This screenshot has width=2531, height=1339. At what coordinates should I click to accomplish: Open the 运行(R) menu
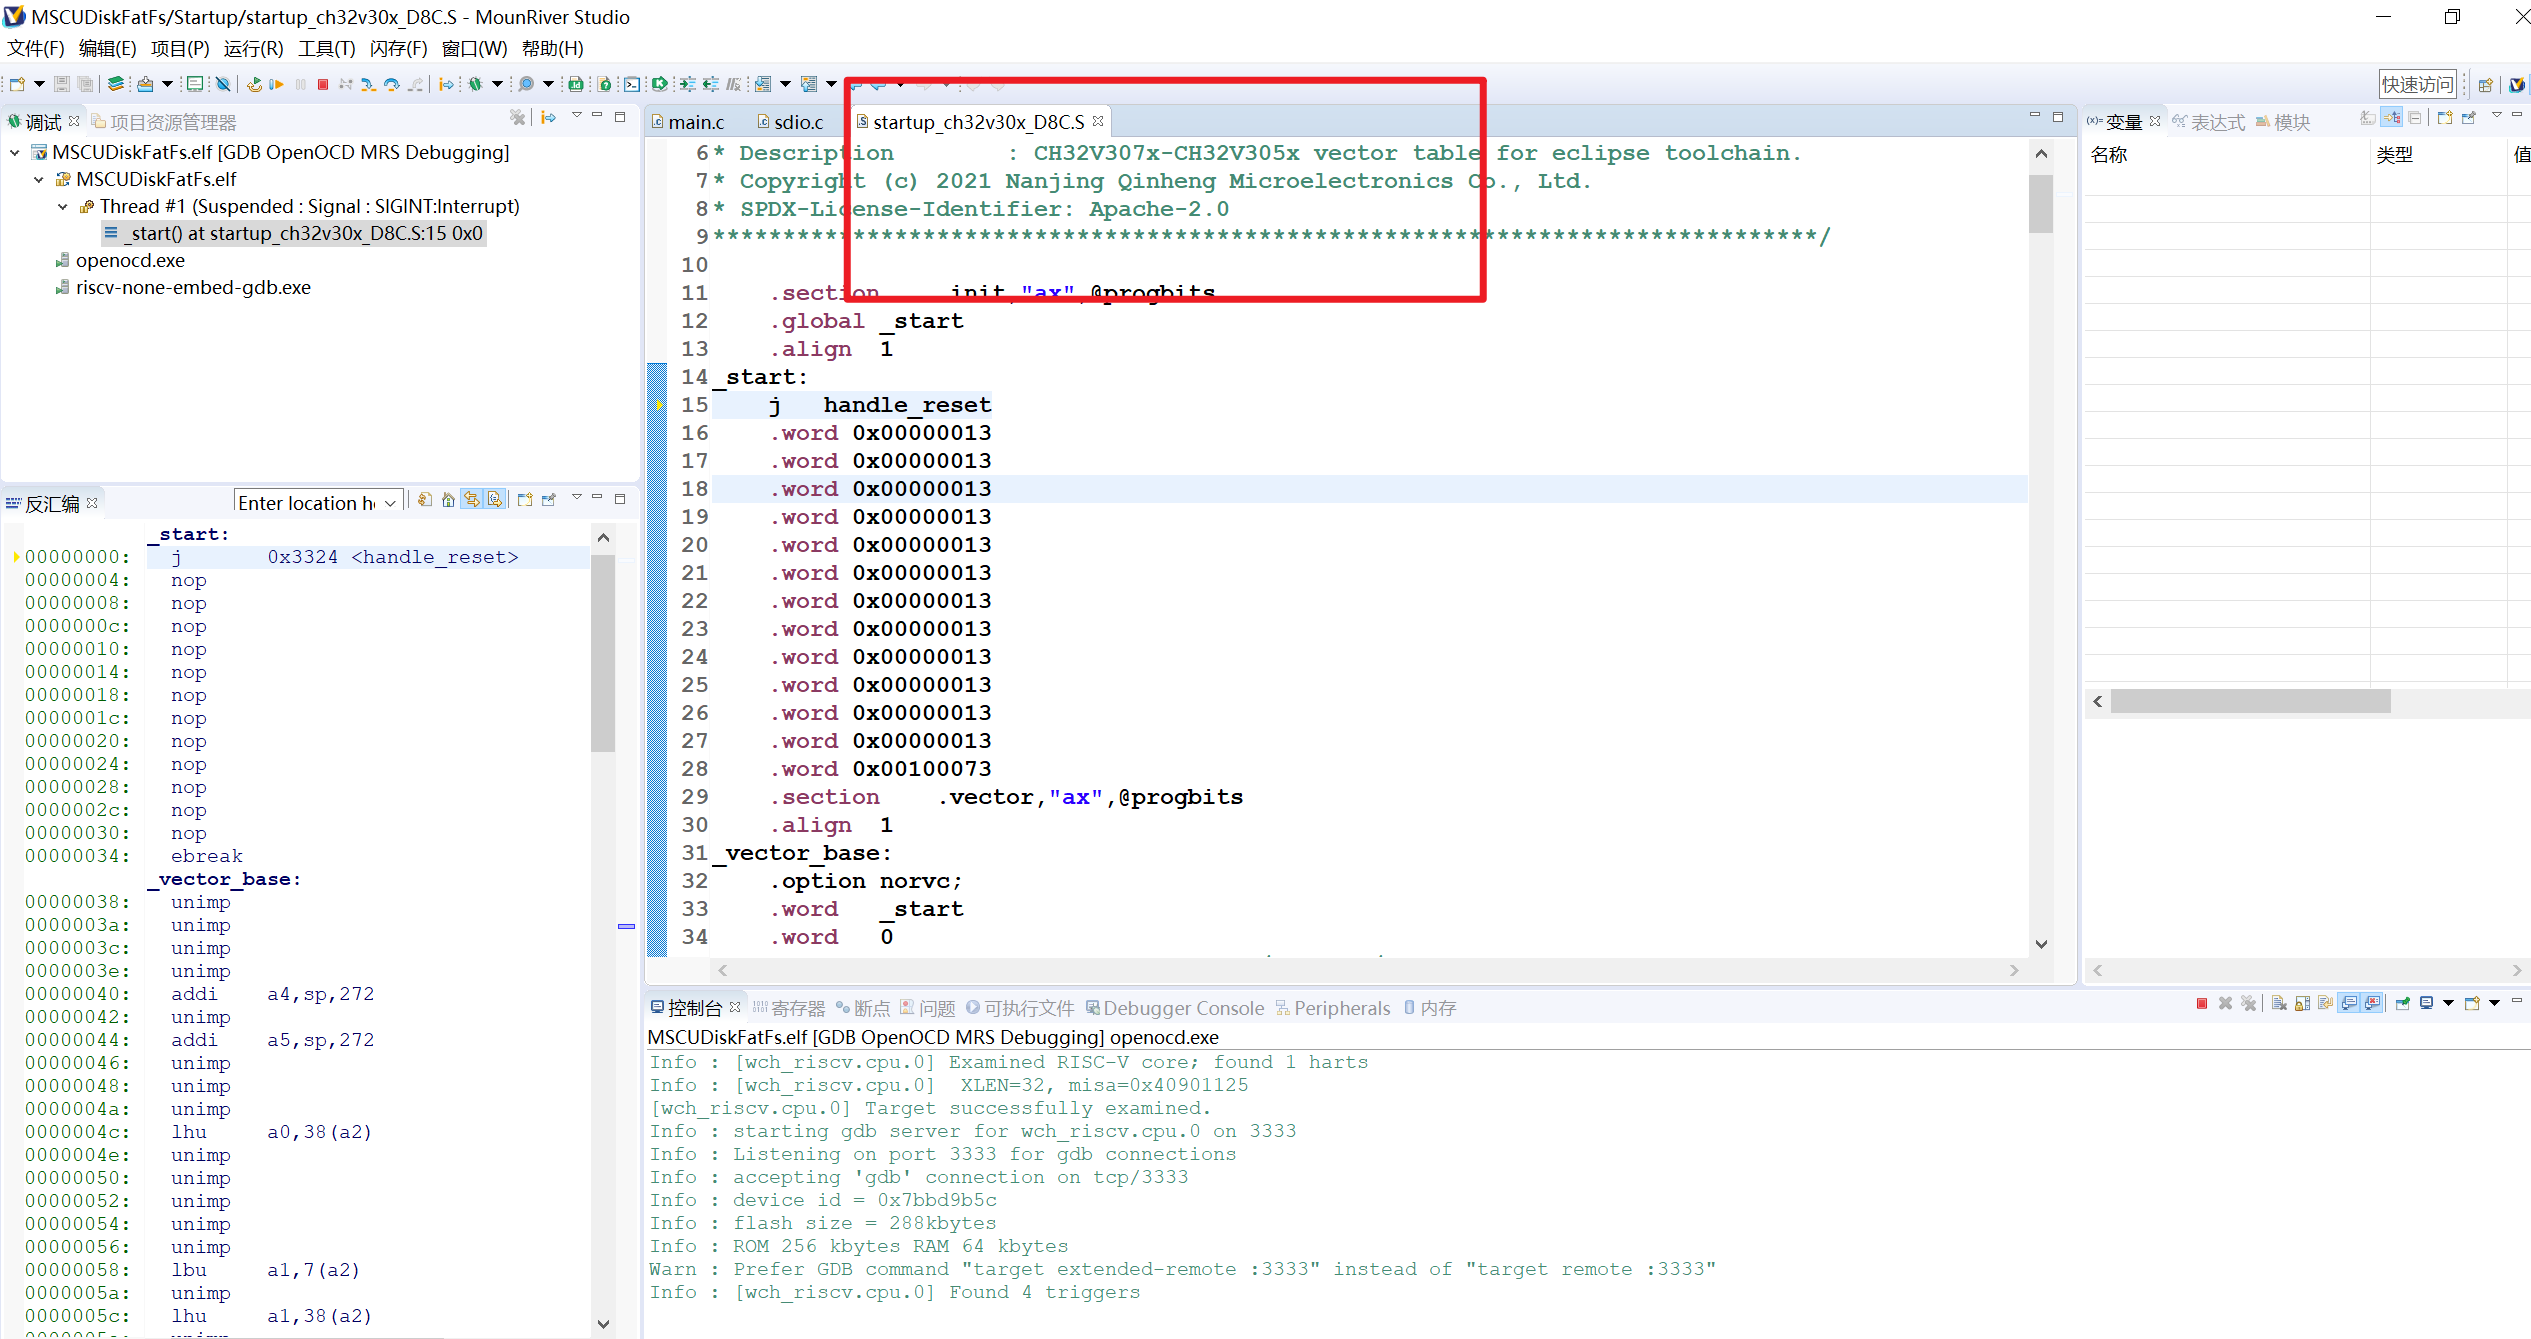pos(253,48)
